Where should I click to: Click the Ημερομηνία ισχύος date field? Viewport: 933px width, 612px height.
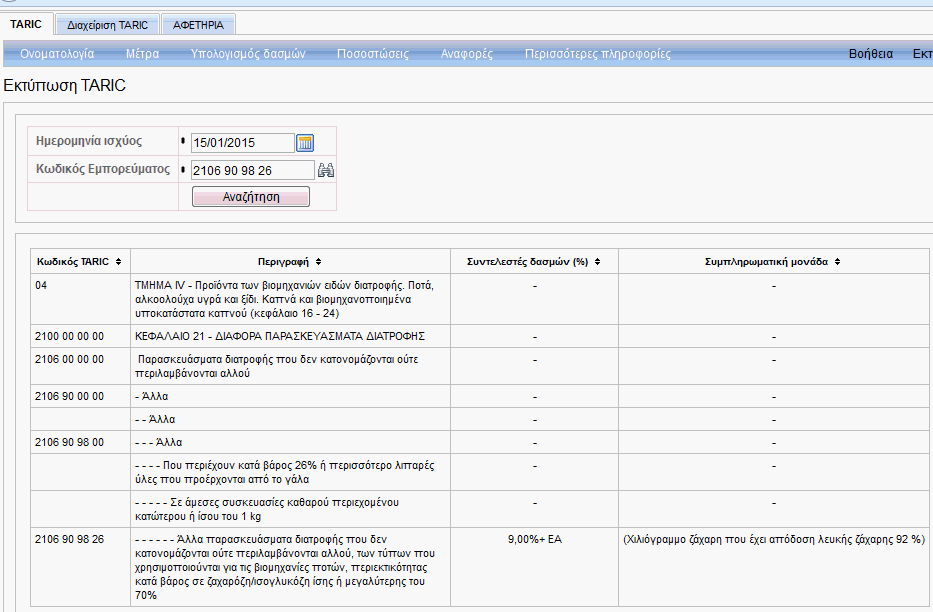[x=243, y=143]
